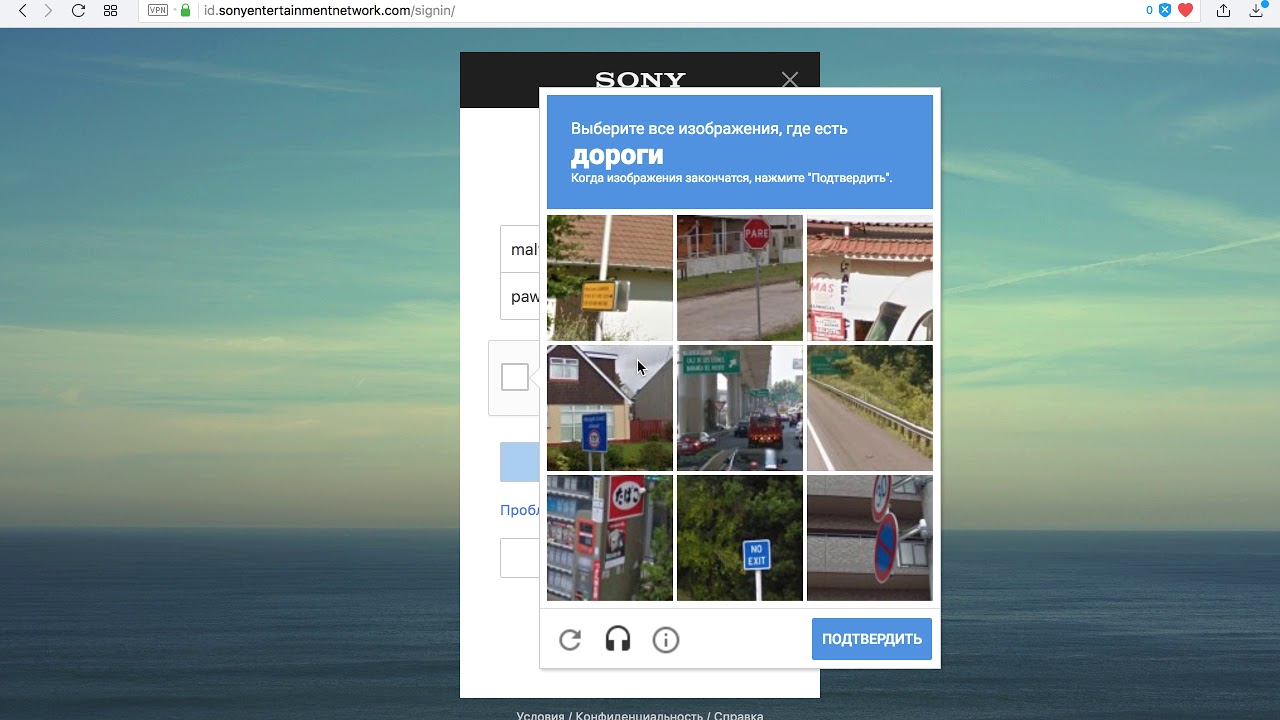
Task: Get a new captcha challenge
Action: (570, 640)
